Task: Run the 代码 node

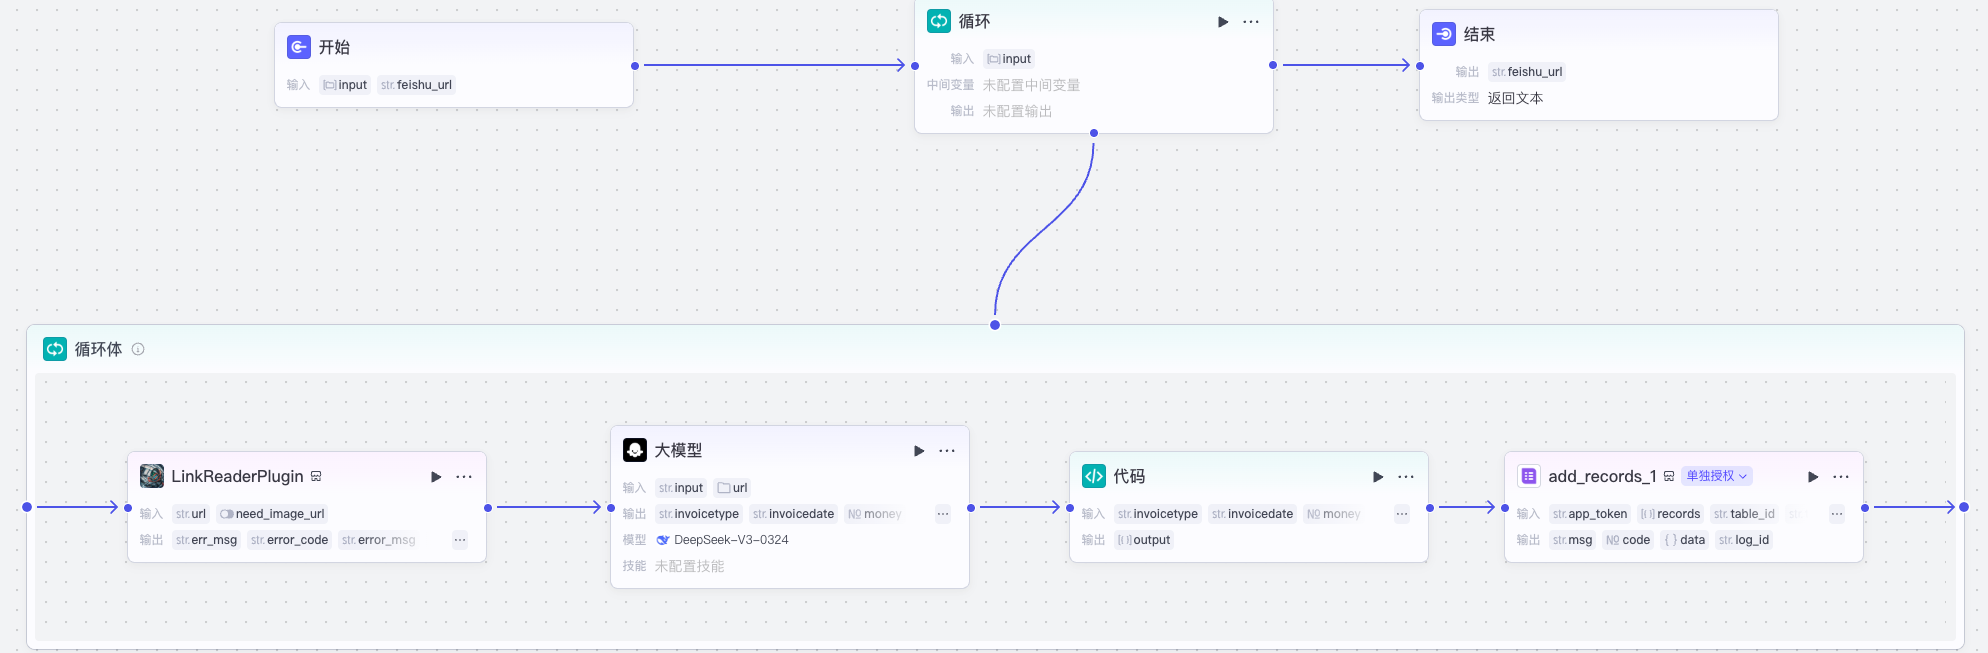Action: (1378, 477)
